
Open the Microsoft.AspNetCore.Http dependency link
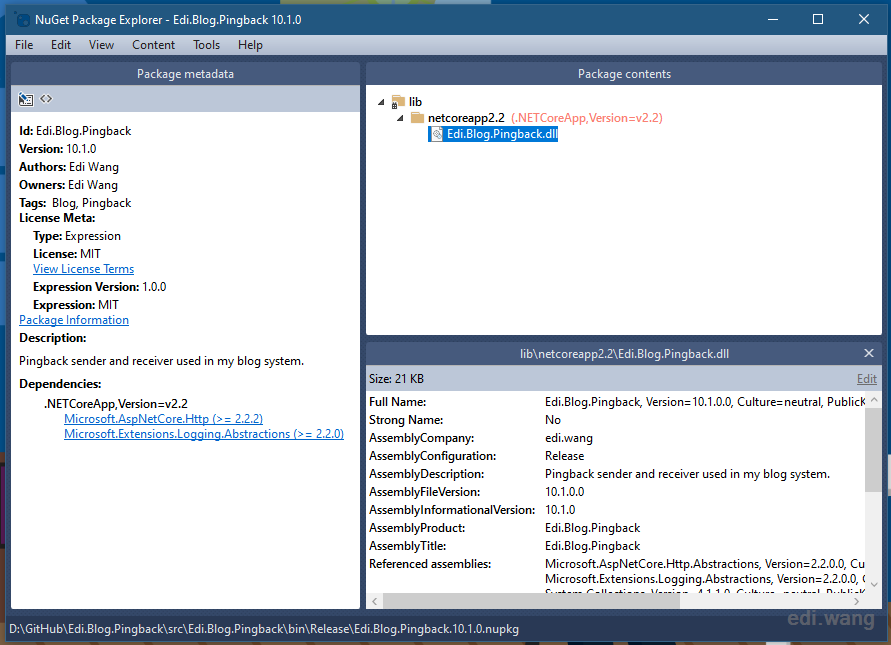[164, 419]
